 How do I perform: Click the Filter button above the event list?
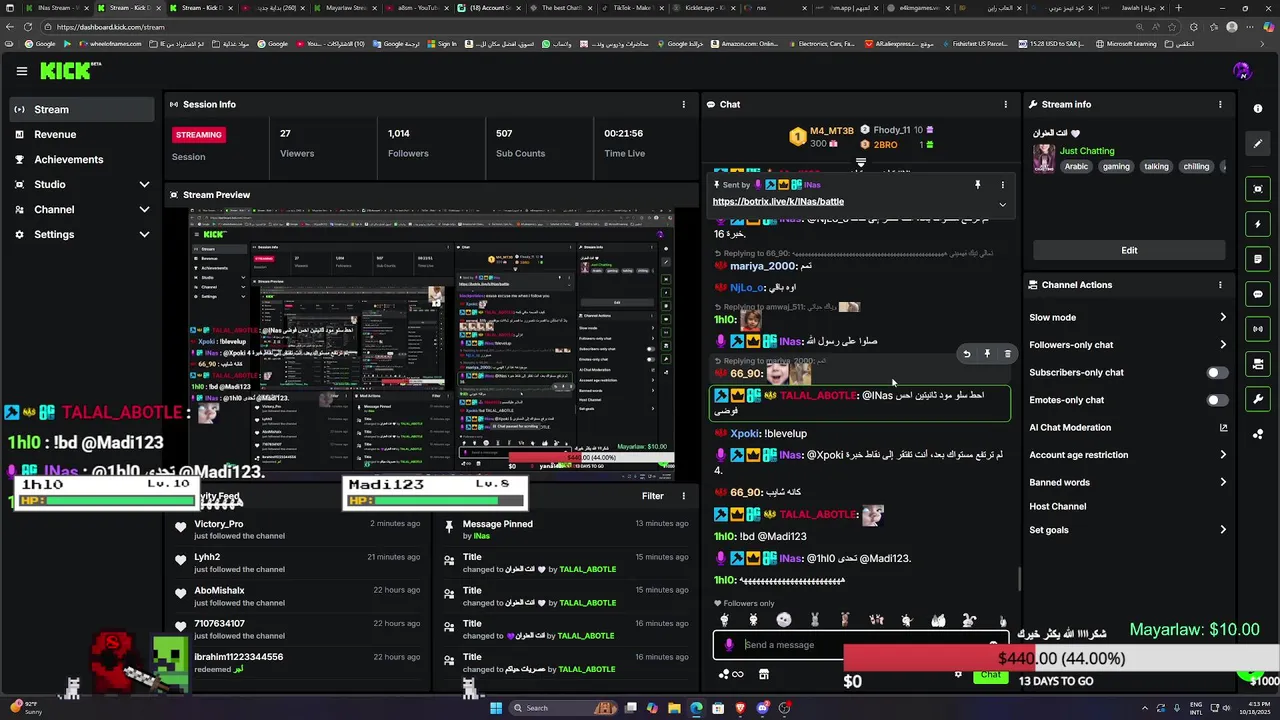click(653, 496)
